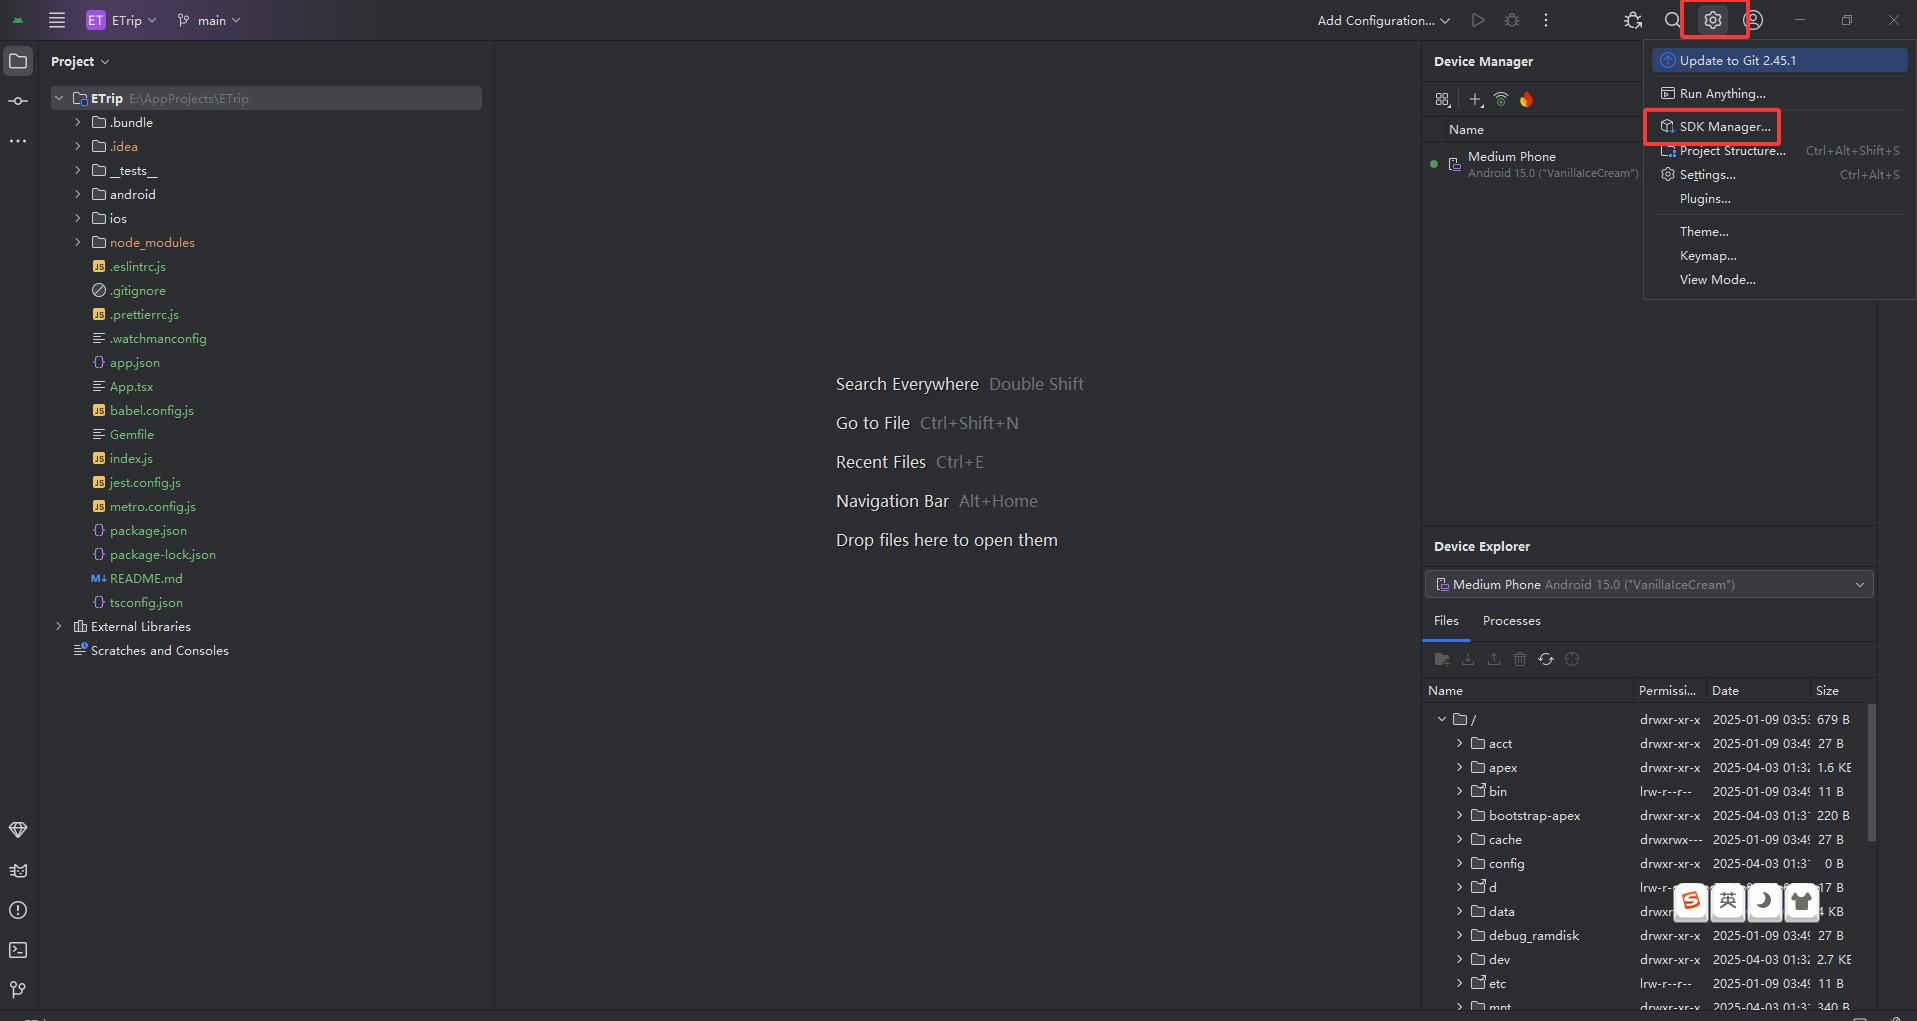Click the Device Explorer vertical scrollbar
Screen dimensions: 1917x1021
pos(1871,772)
